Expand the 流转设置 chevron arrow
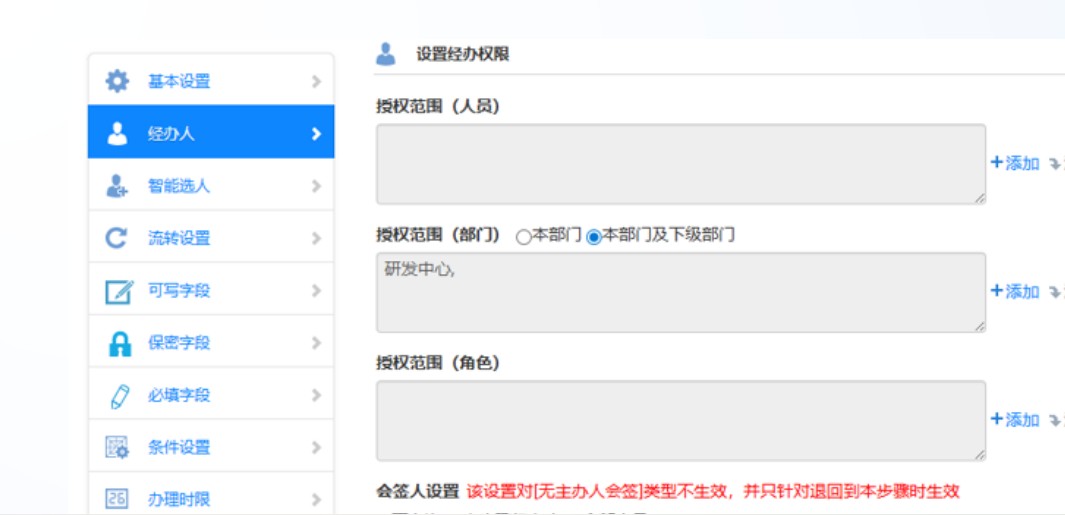Viewport: 1065px width, 515px height. (316, 238)
